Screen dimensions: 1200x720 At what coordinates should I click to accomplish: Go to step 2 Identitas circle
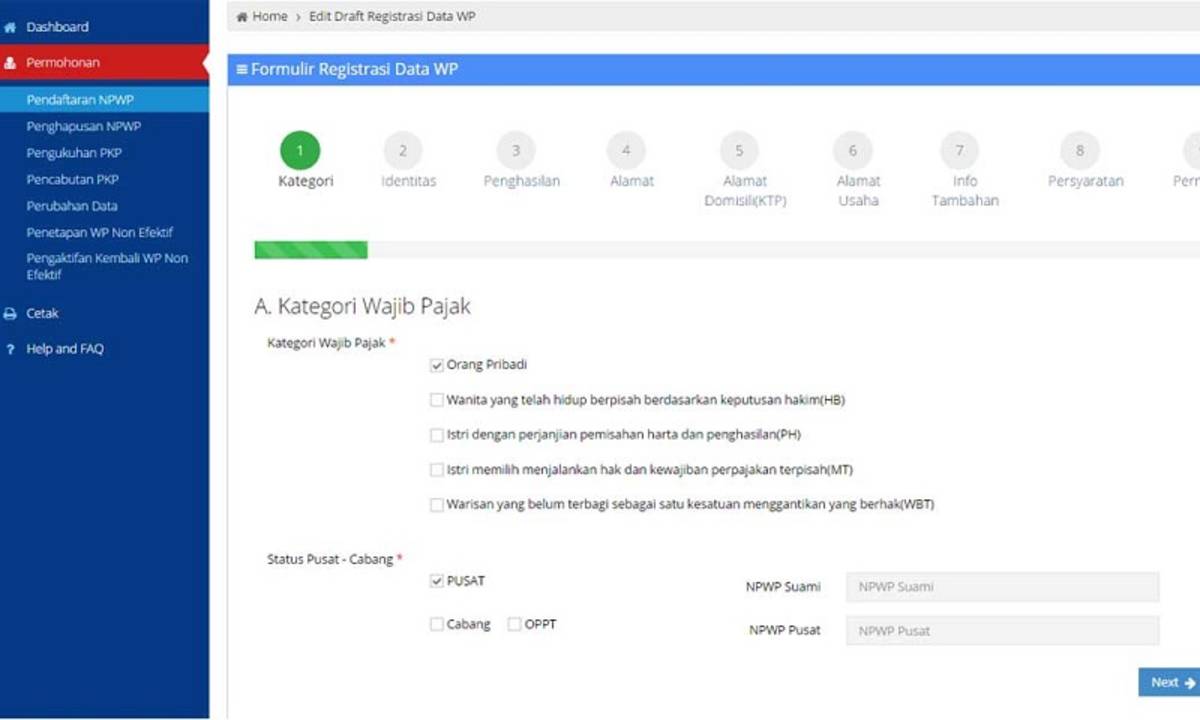tap(403, 151)
